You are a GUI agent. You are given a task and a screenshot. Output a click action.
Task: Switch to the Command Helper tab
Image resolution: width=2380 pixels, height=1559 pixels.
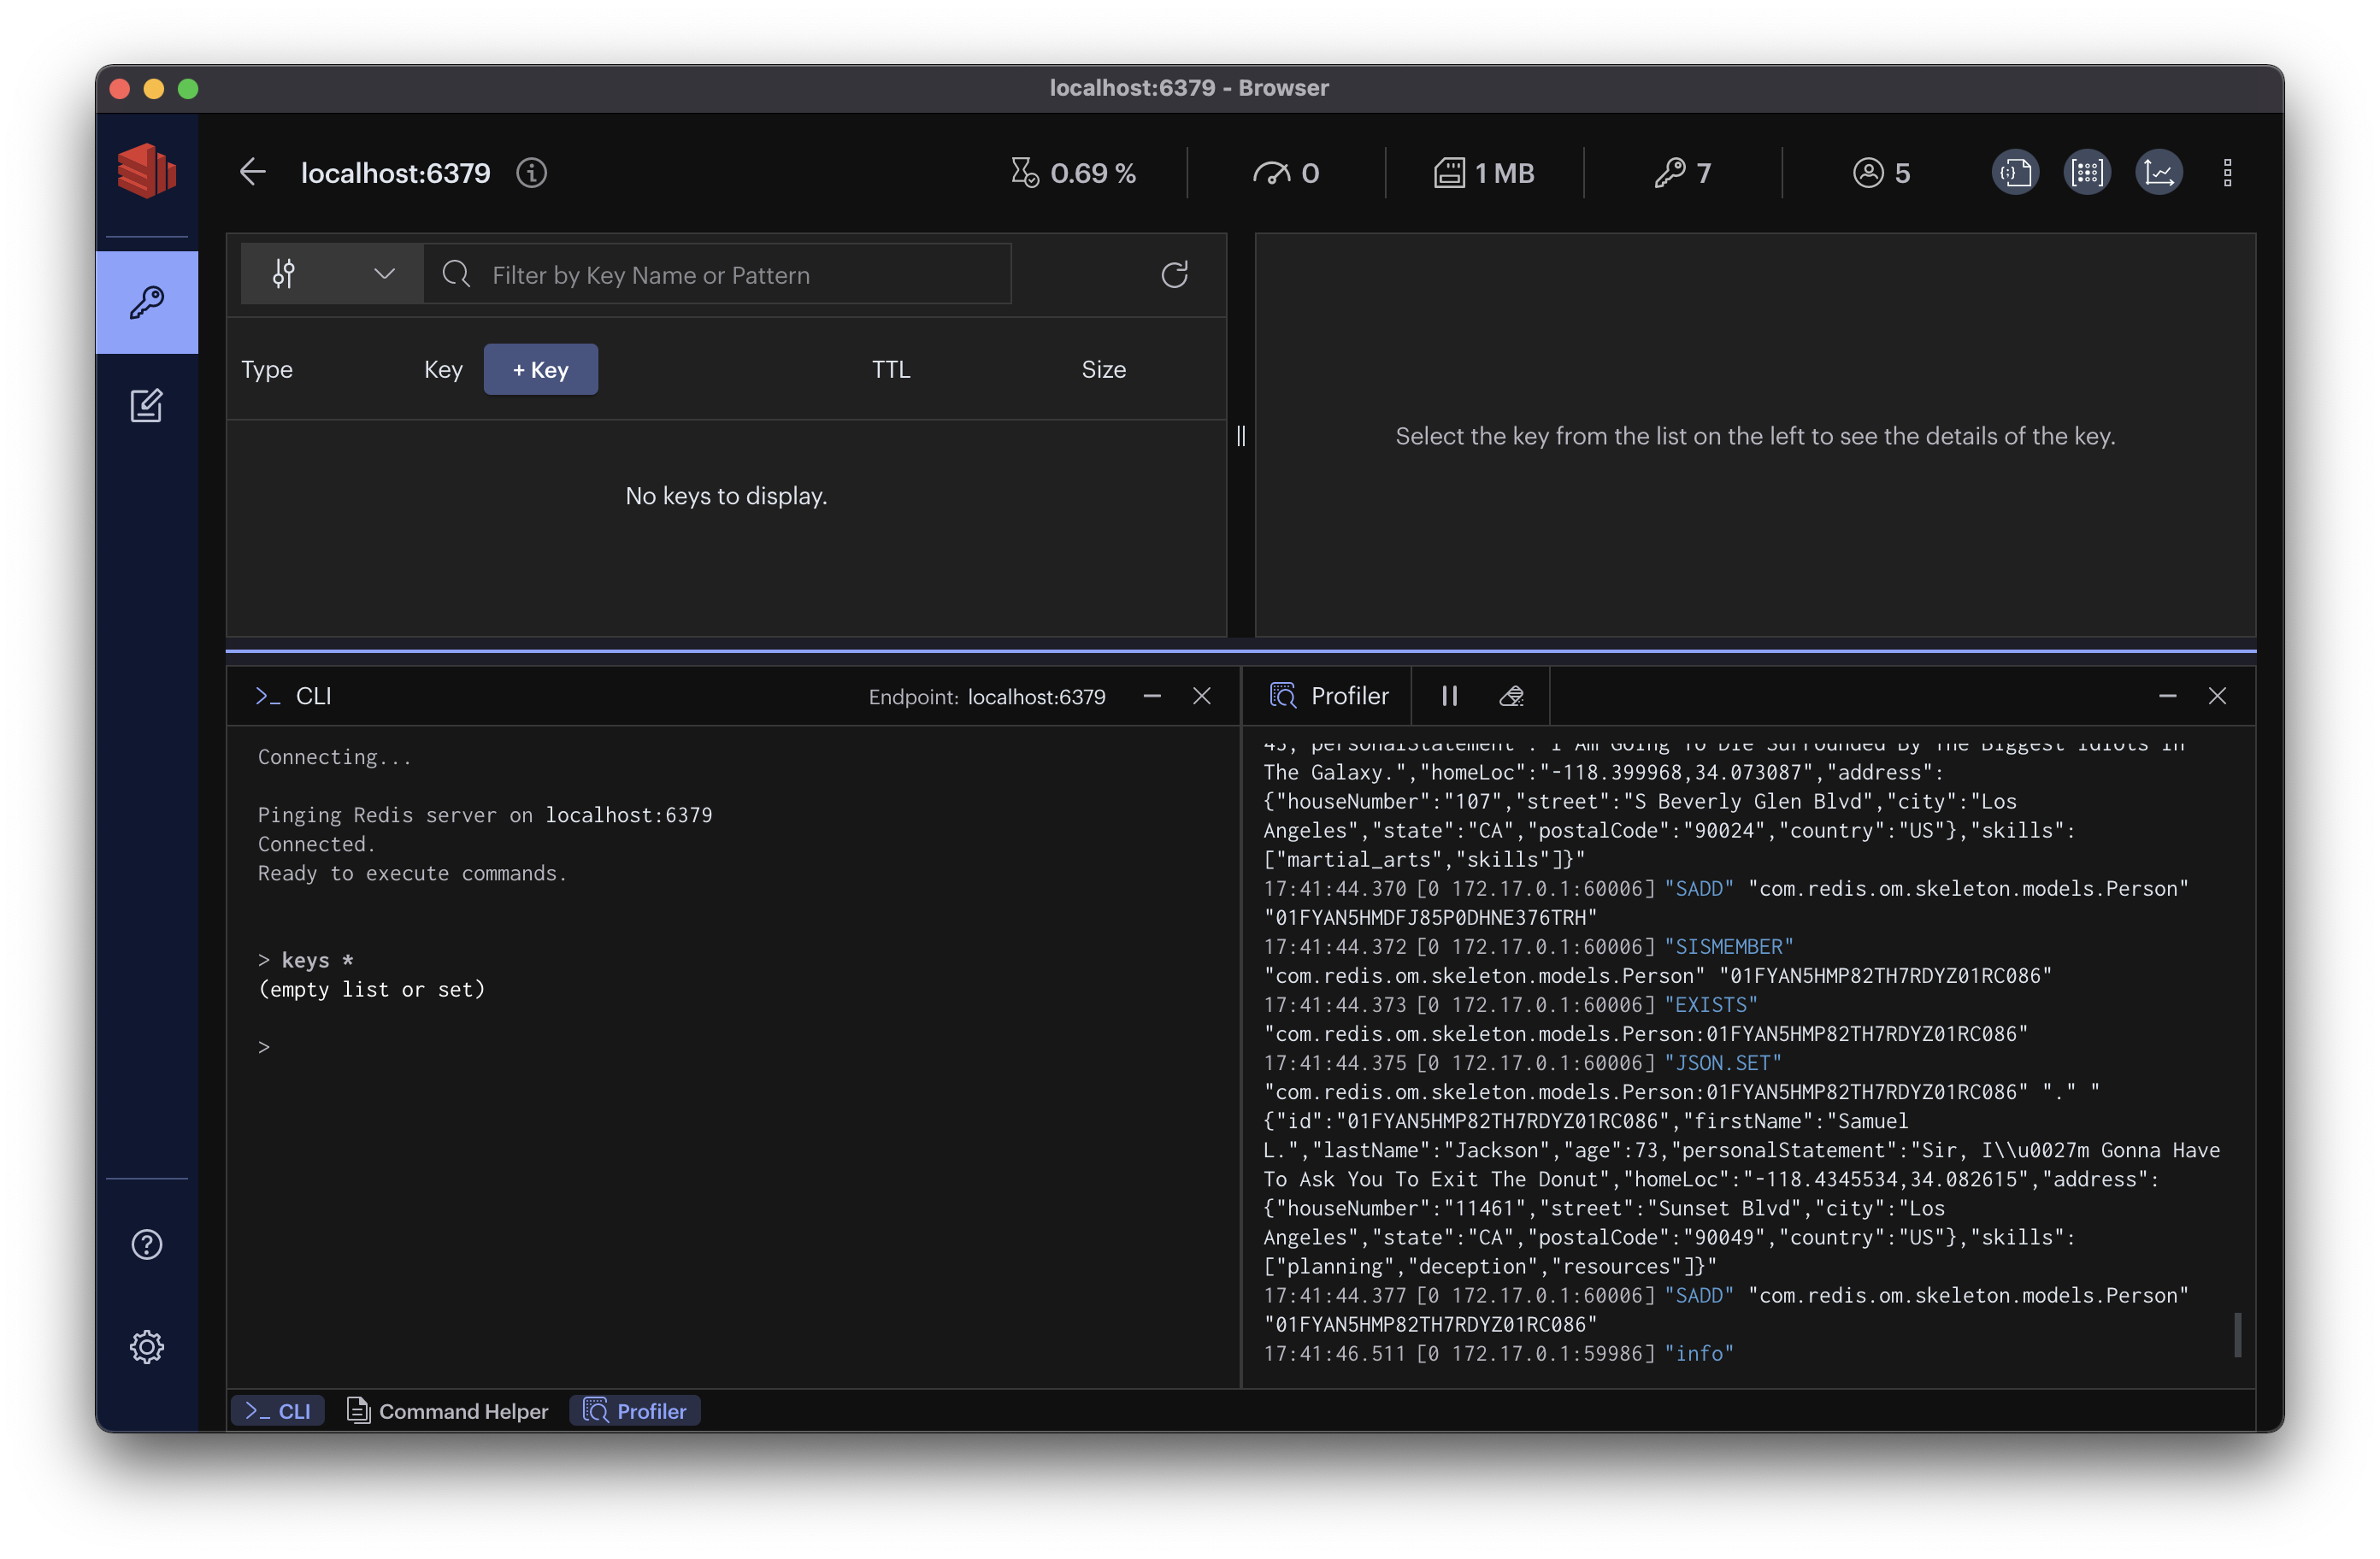pos(447,1411)
